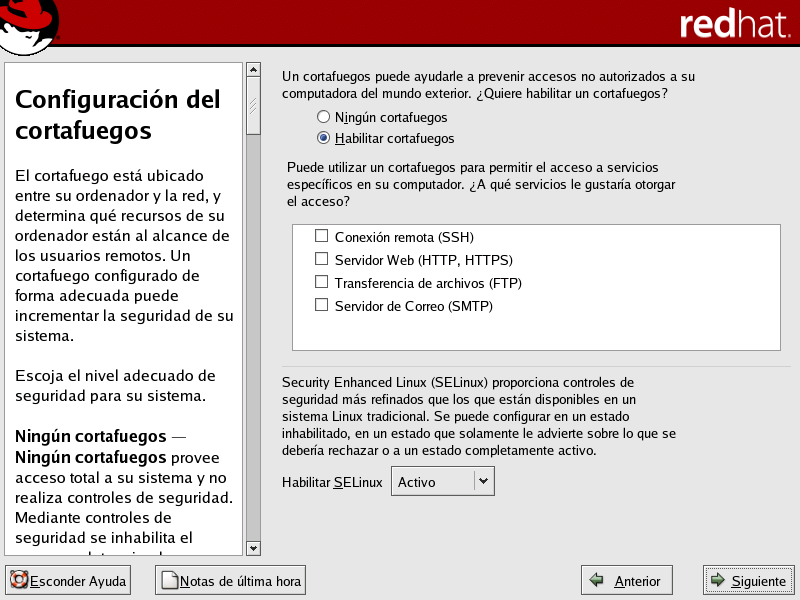The width and height of the screenshot is (800, 600).
Task: Select the Habilitar cortafuegos radio option
Action: pyautogui.click(x=323, y=138)
